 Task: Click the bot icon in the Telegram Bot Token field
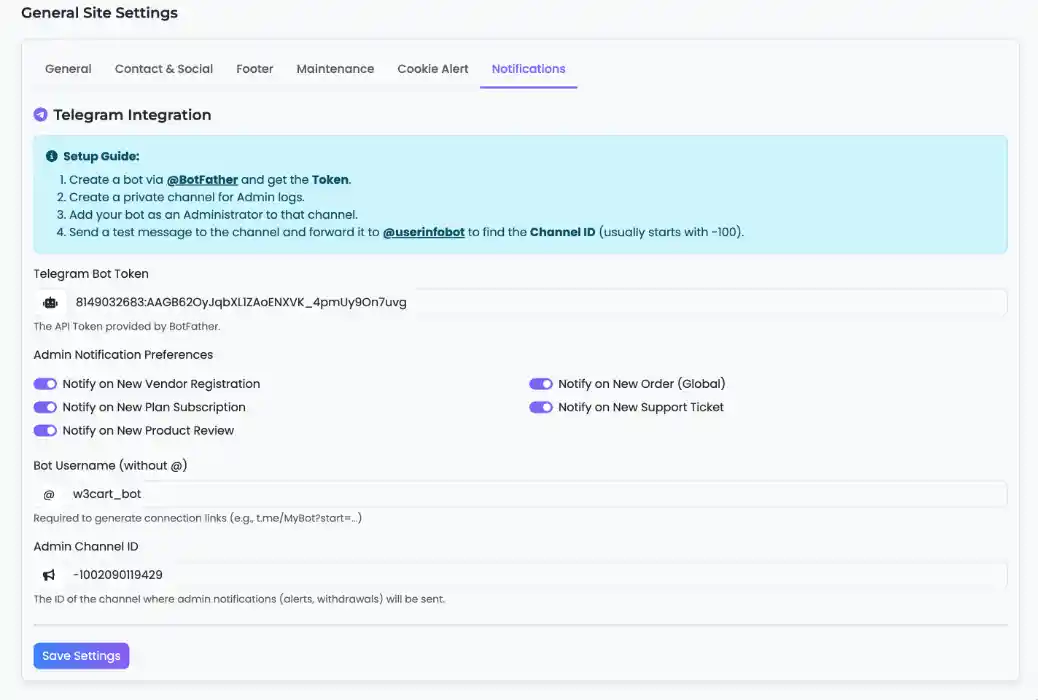[50, 301]
